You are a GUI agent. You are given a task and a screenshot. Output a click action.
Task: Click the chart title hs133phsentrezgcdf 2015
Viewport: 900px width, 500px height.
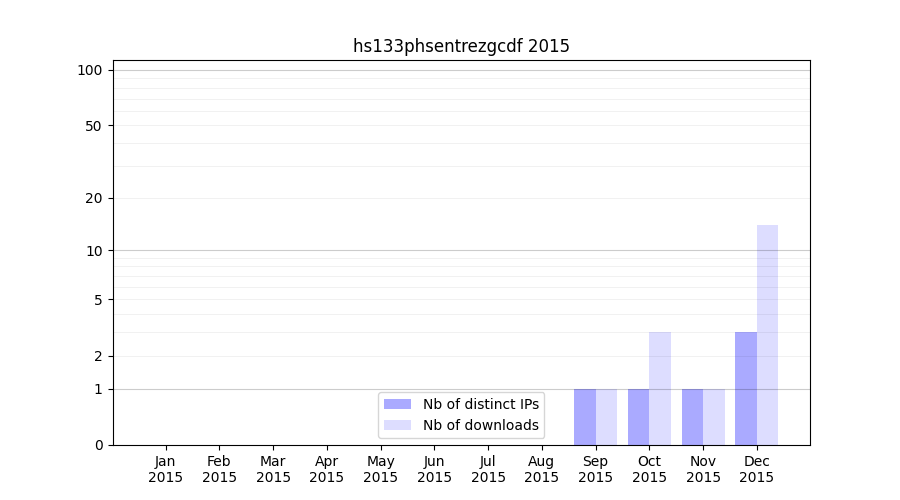(461, 46)
